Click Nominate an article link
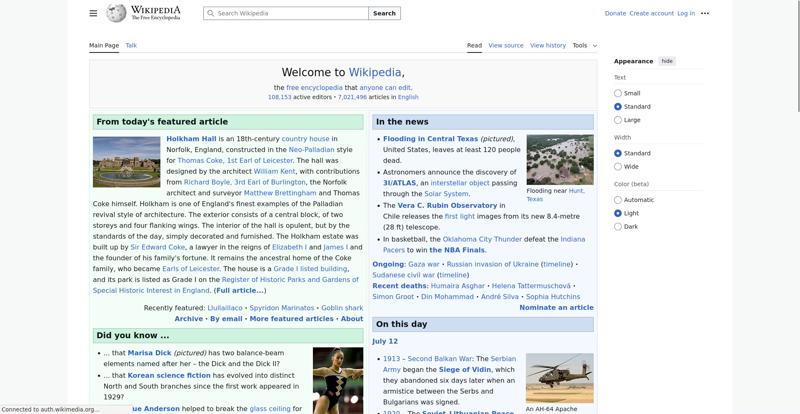The height and width of the screenshot is (414, 800). point(556,307)
